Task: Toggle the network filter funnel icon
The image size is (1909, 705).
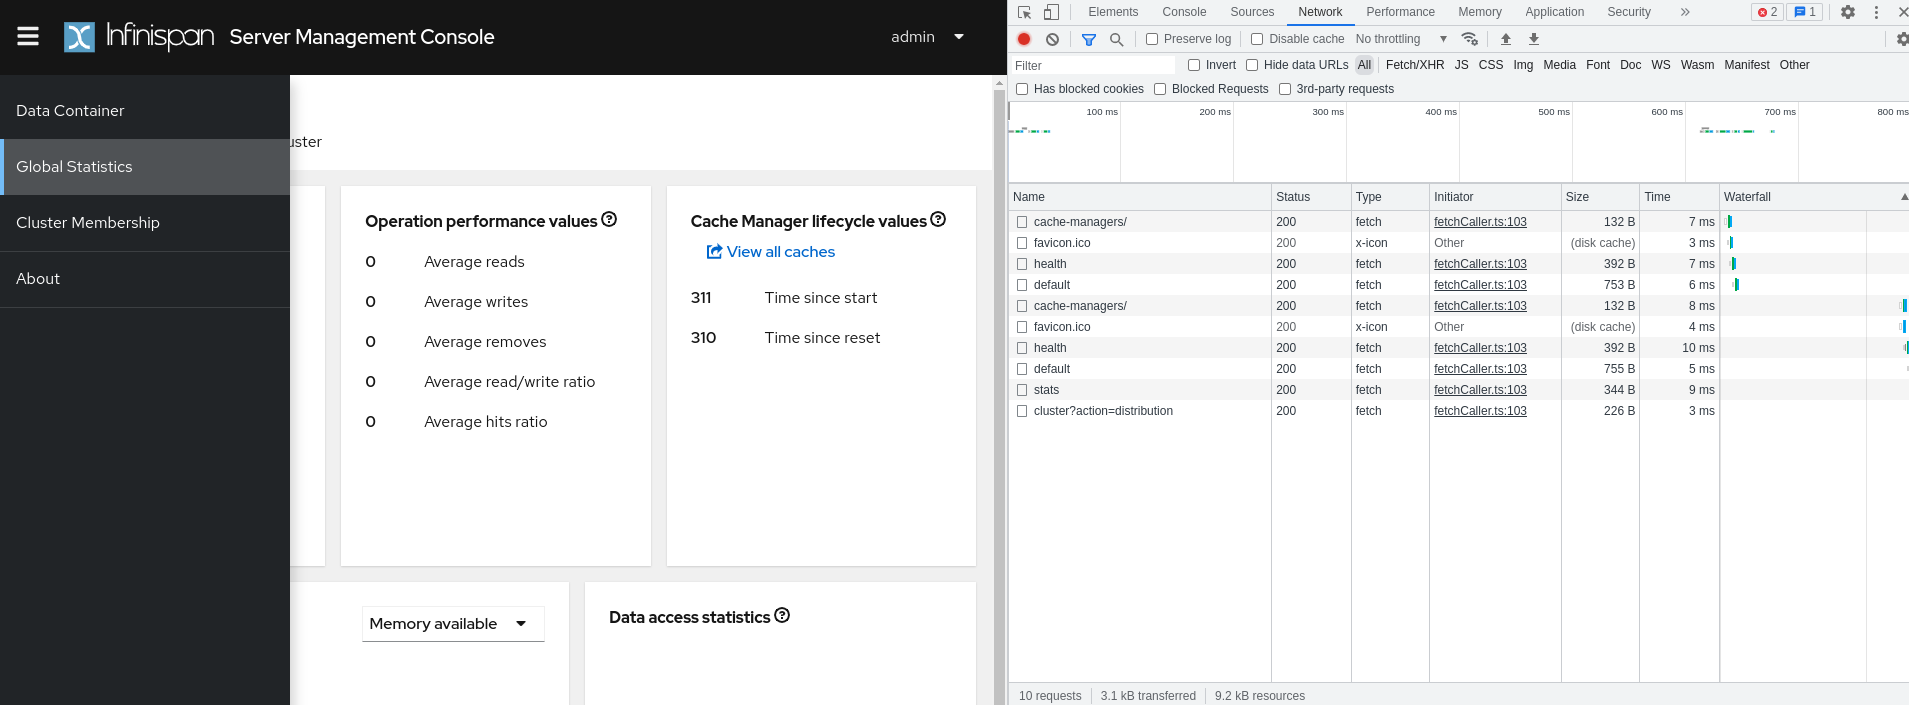Action: coord(1089,39)
